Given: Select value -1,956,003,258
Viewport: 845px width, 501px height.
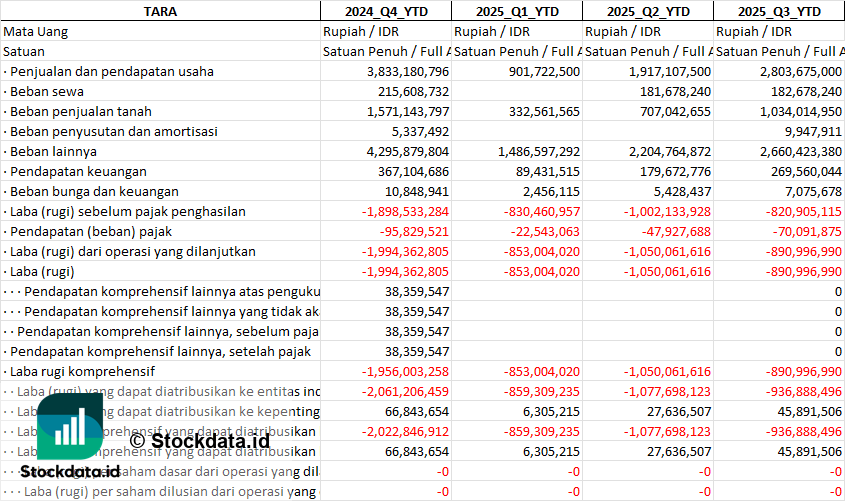Looking at the screenshot, I should point(405,371).
